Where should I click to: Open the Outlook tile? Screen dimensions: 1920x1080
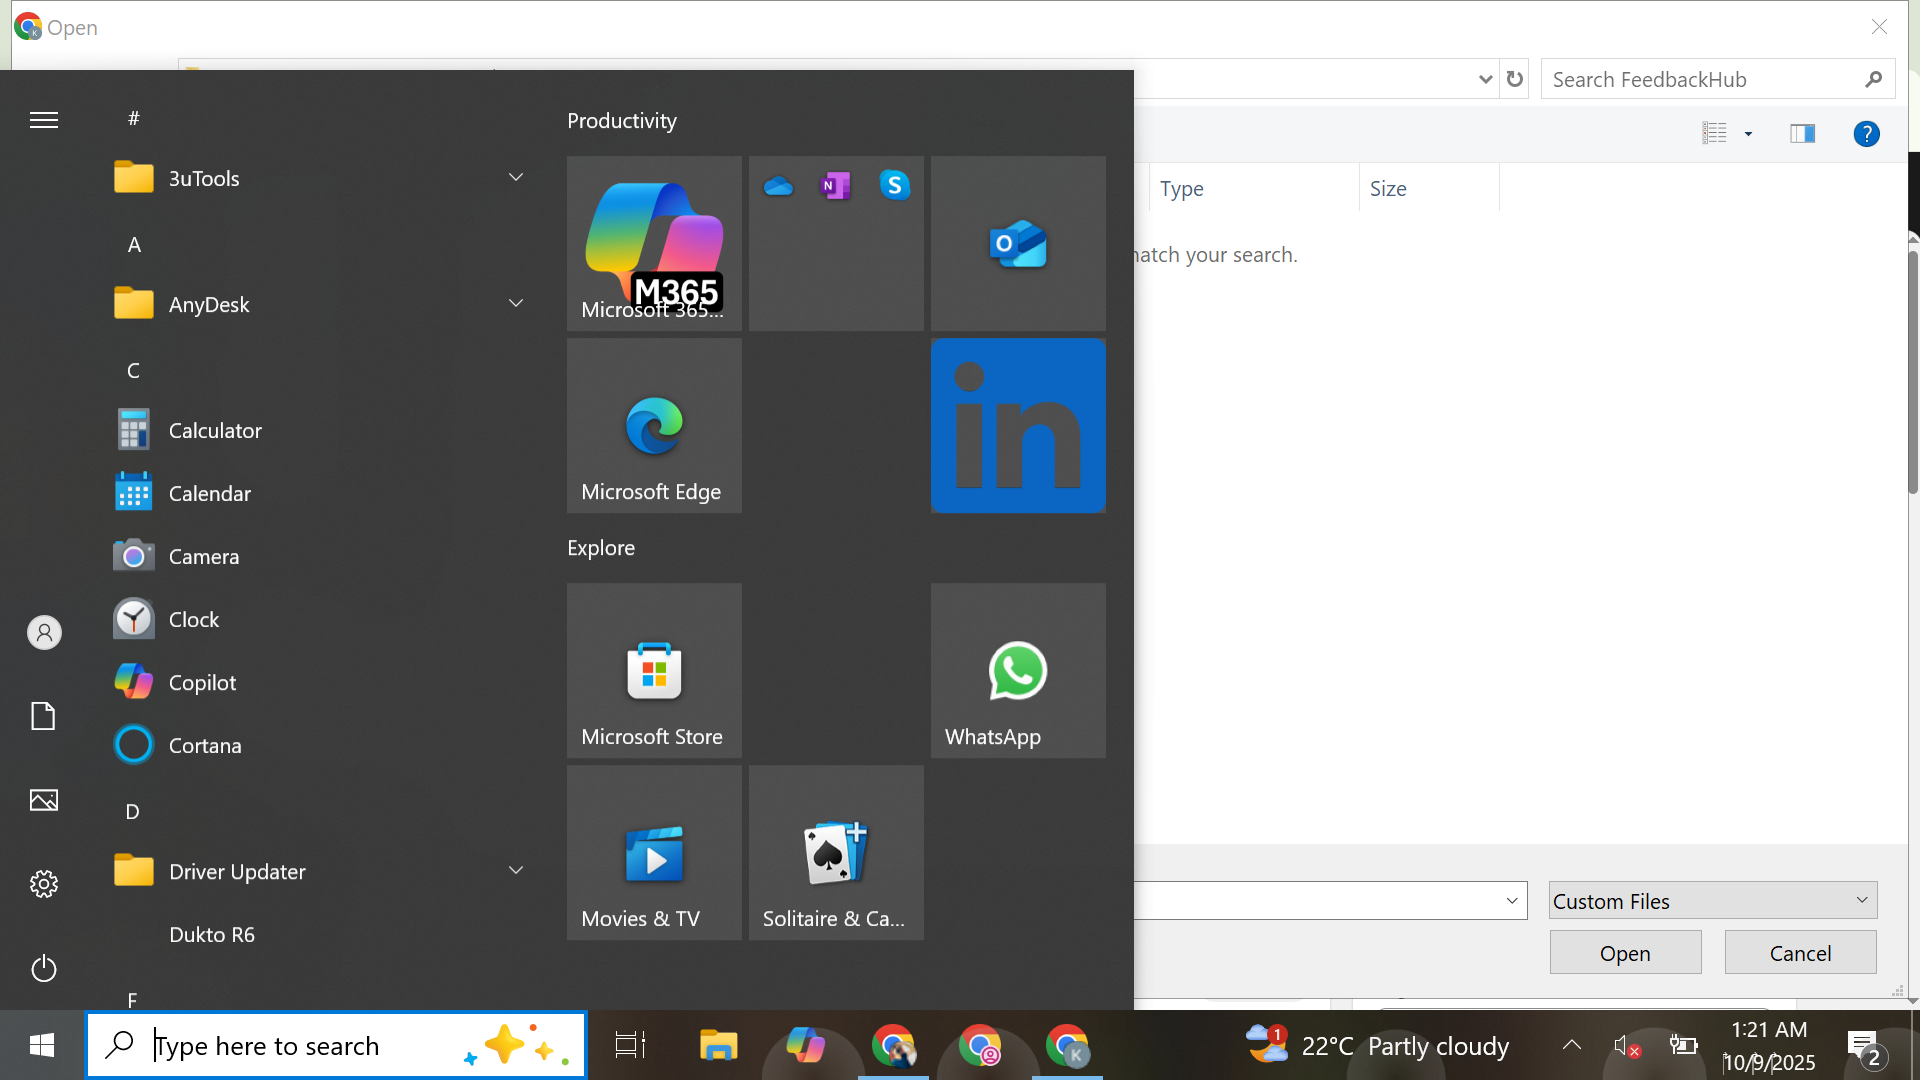(x=1017, y=243)
